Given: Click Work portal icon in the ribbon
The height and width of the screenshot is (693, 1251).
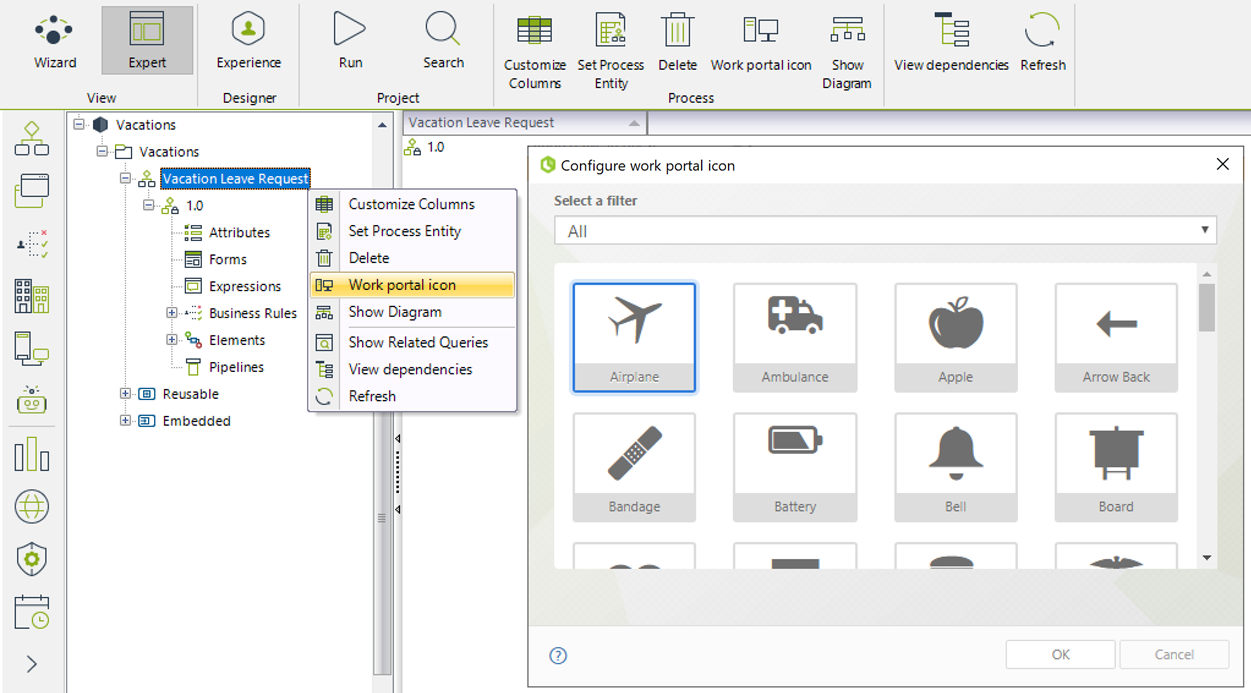Looking at the screenshot, I should pos(761,41).
